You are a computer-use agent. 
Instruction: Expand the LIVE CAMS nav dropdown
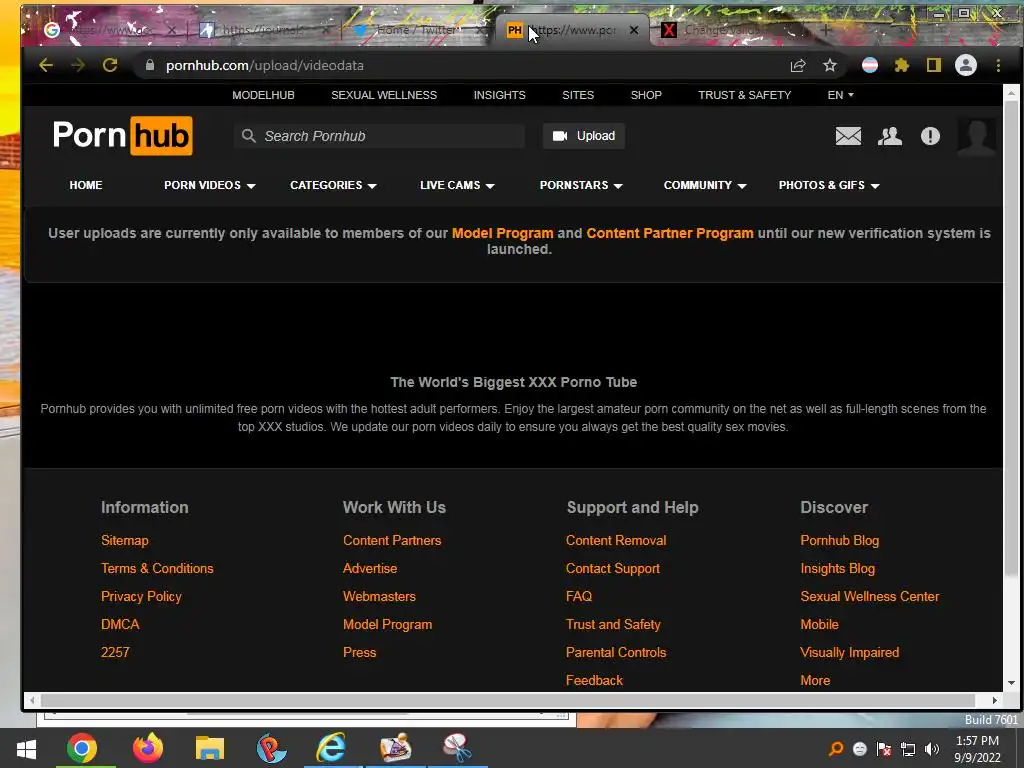click(x=457, y=185)
